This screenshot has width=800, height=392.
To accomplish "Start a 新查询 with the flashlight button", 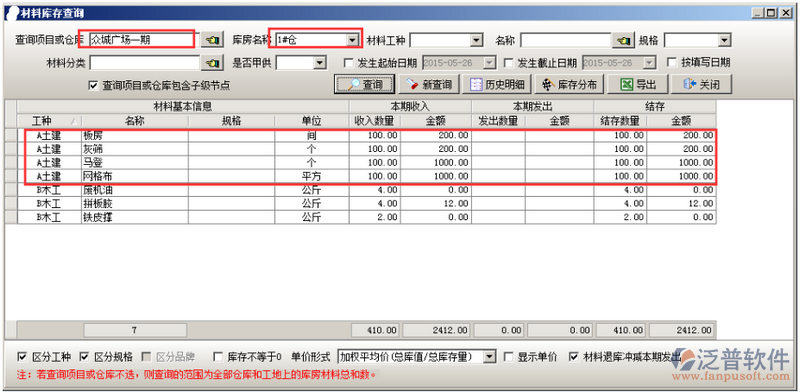I will coord(429,84).
